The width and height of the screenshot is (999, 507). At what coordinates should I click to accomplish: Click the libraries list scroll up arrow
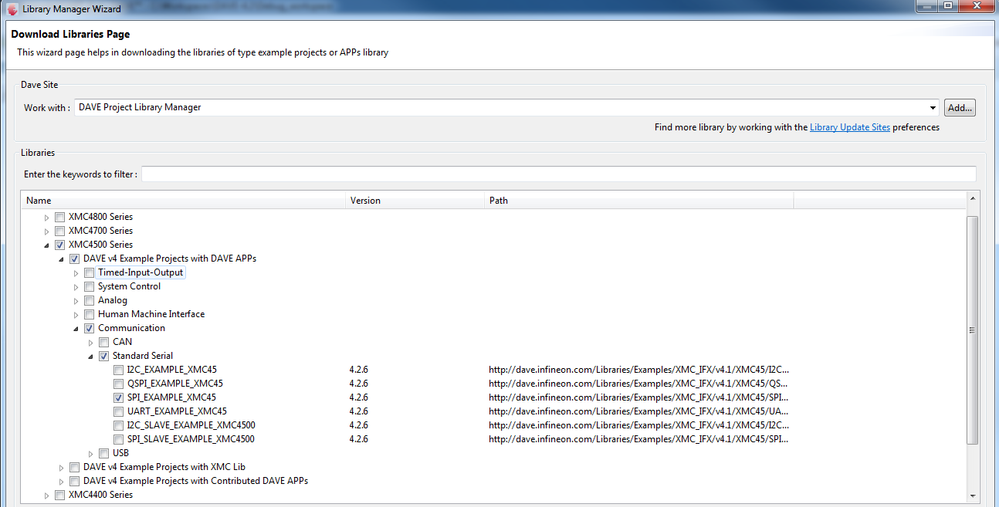coord(972,199)
